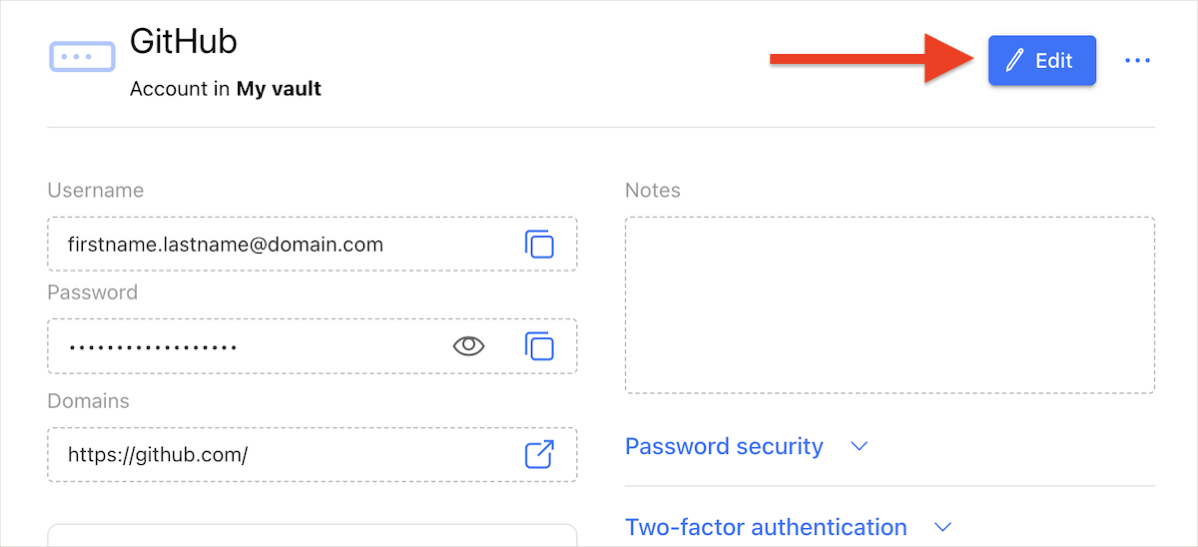Viewport: 1198px width, 547px height.
Task: Open github.com via the external link icon
Action: pos(539,455)
